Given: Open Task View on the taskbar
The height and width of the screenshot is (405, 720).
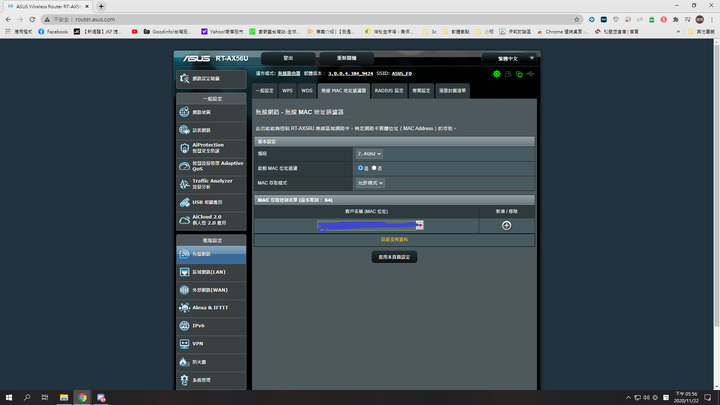Looking at the screenshot, I should click(45, 398).
